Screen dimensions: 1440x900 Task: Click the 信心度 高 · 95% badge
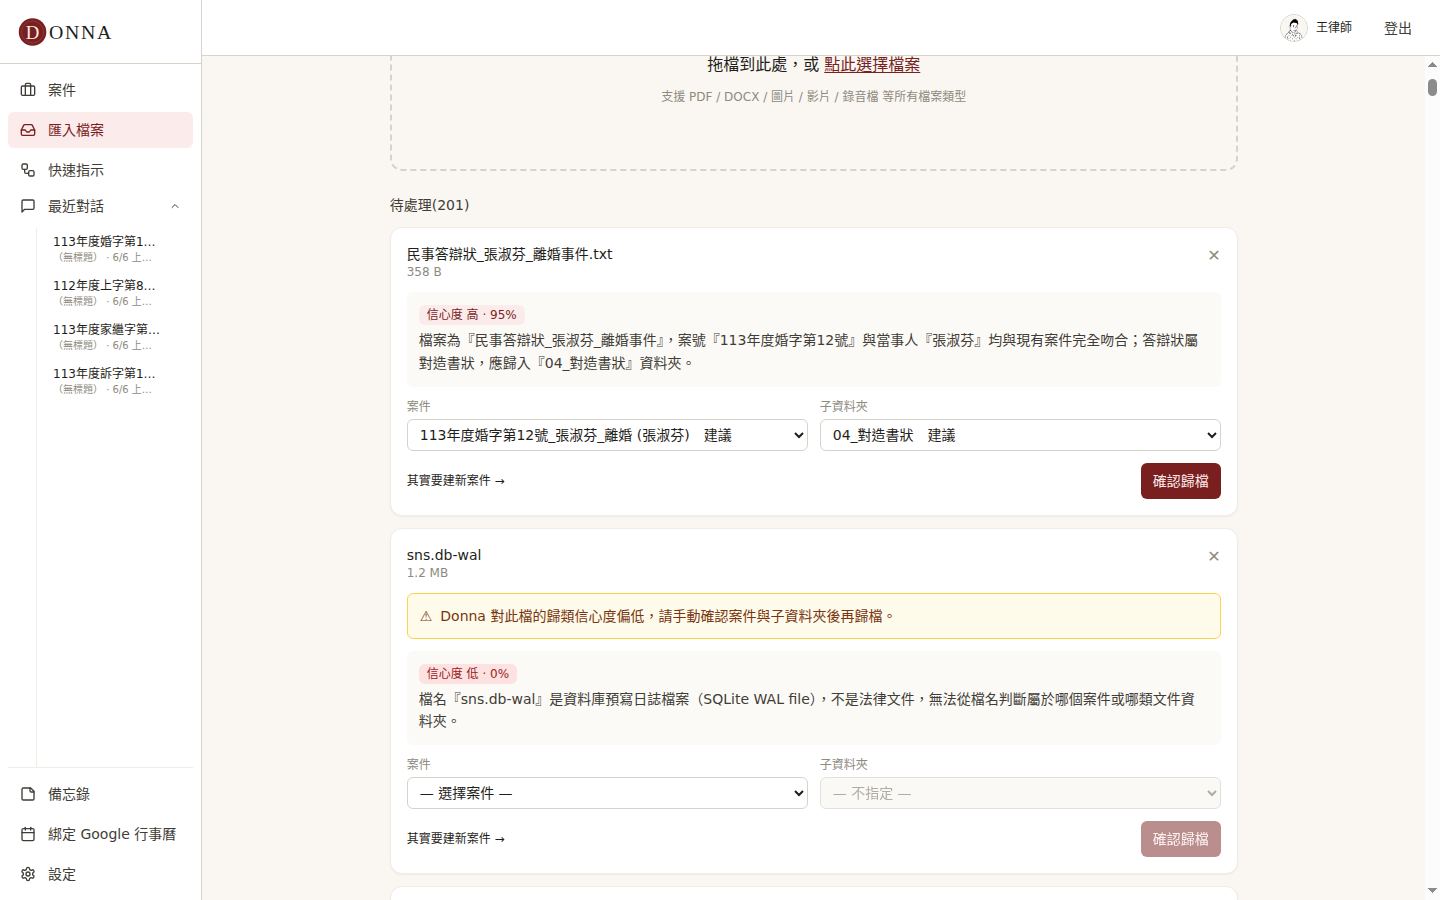pyautogui.click(x=471, y=314)
